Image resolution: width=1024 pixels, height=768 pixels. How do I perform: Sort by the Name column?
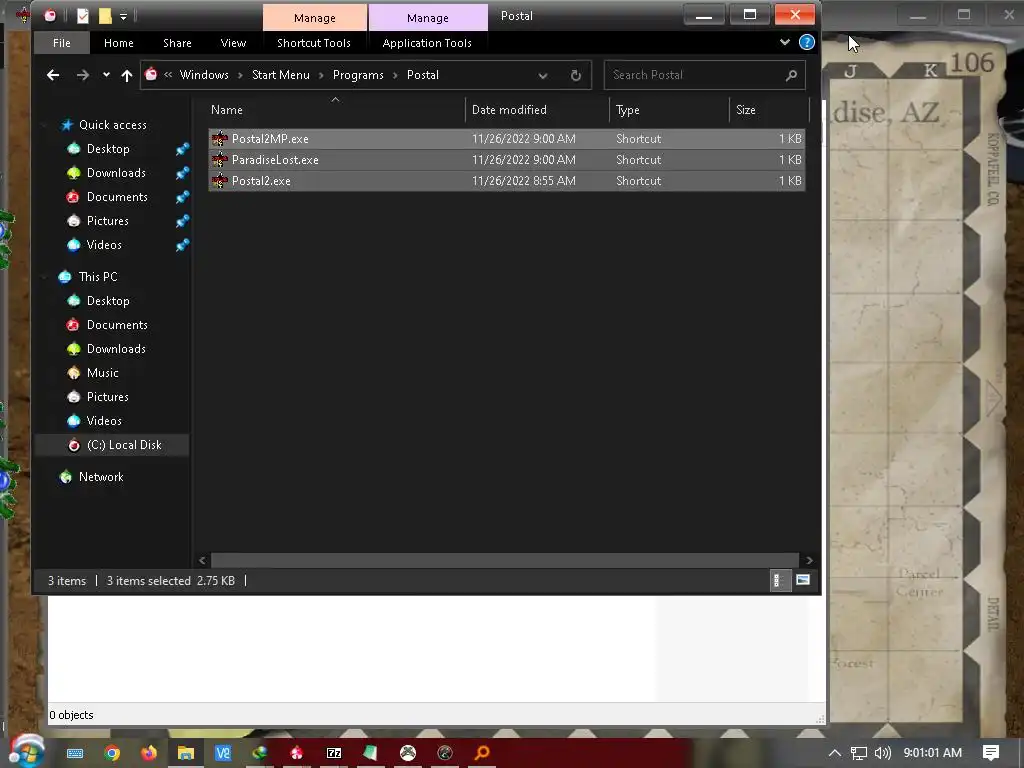pyautogui.click(x=335, y=110)
